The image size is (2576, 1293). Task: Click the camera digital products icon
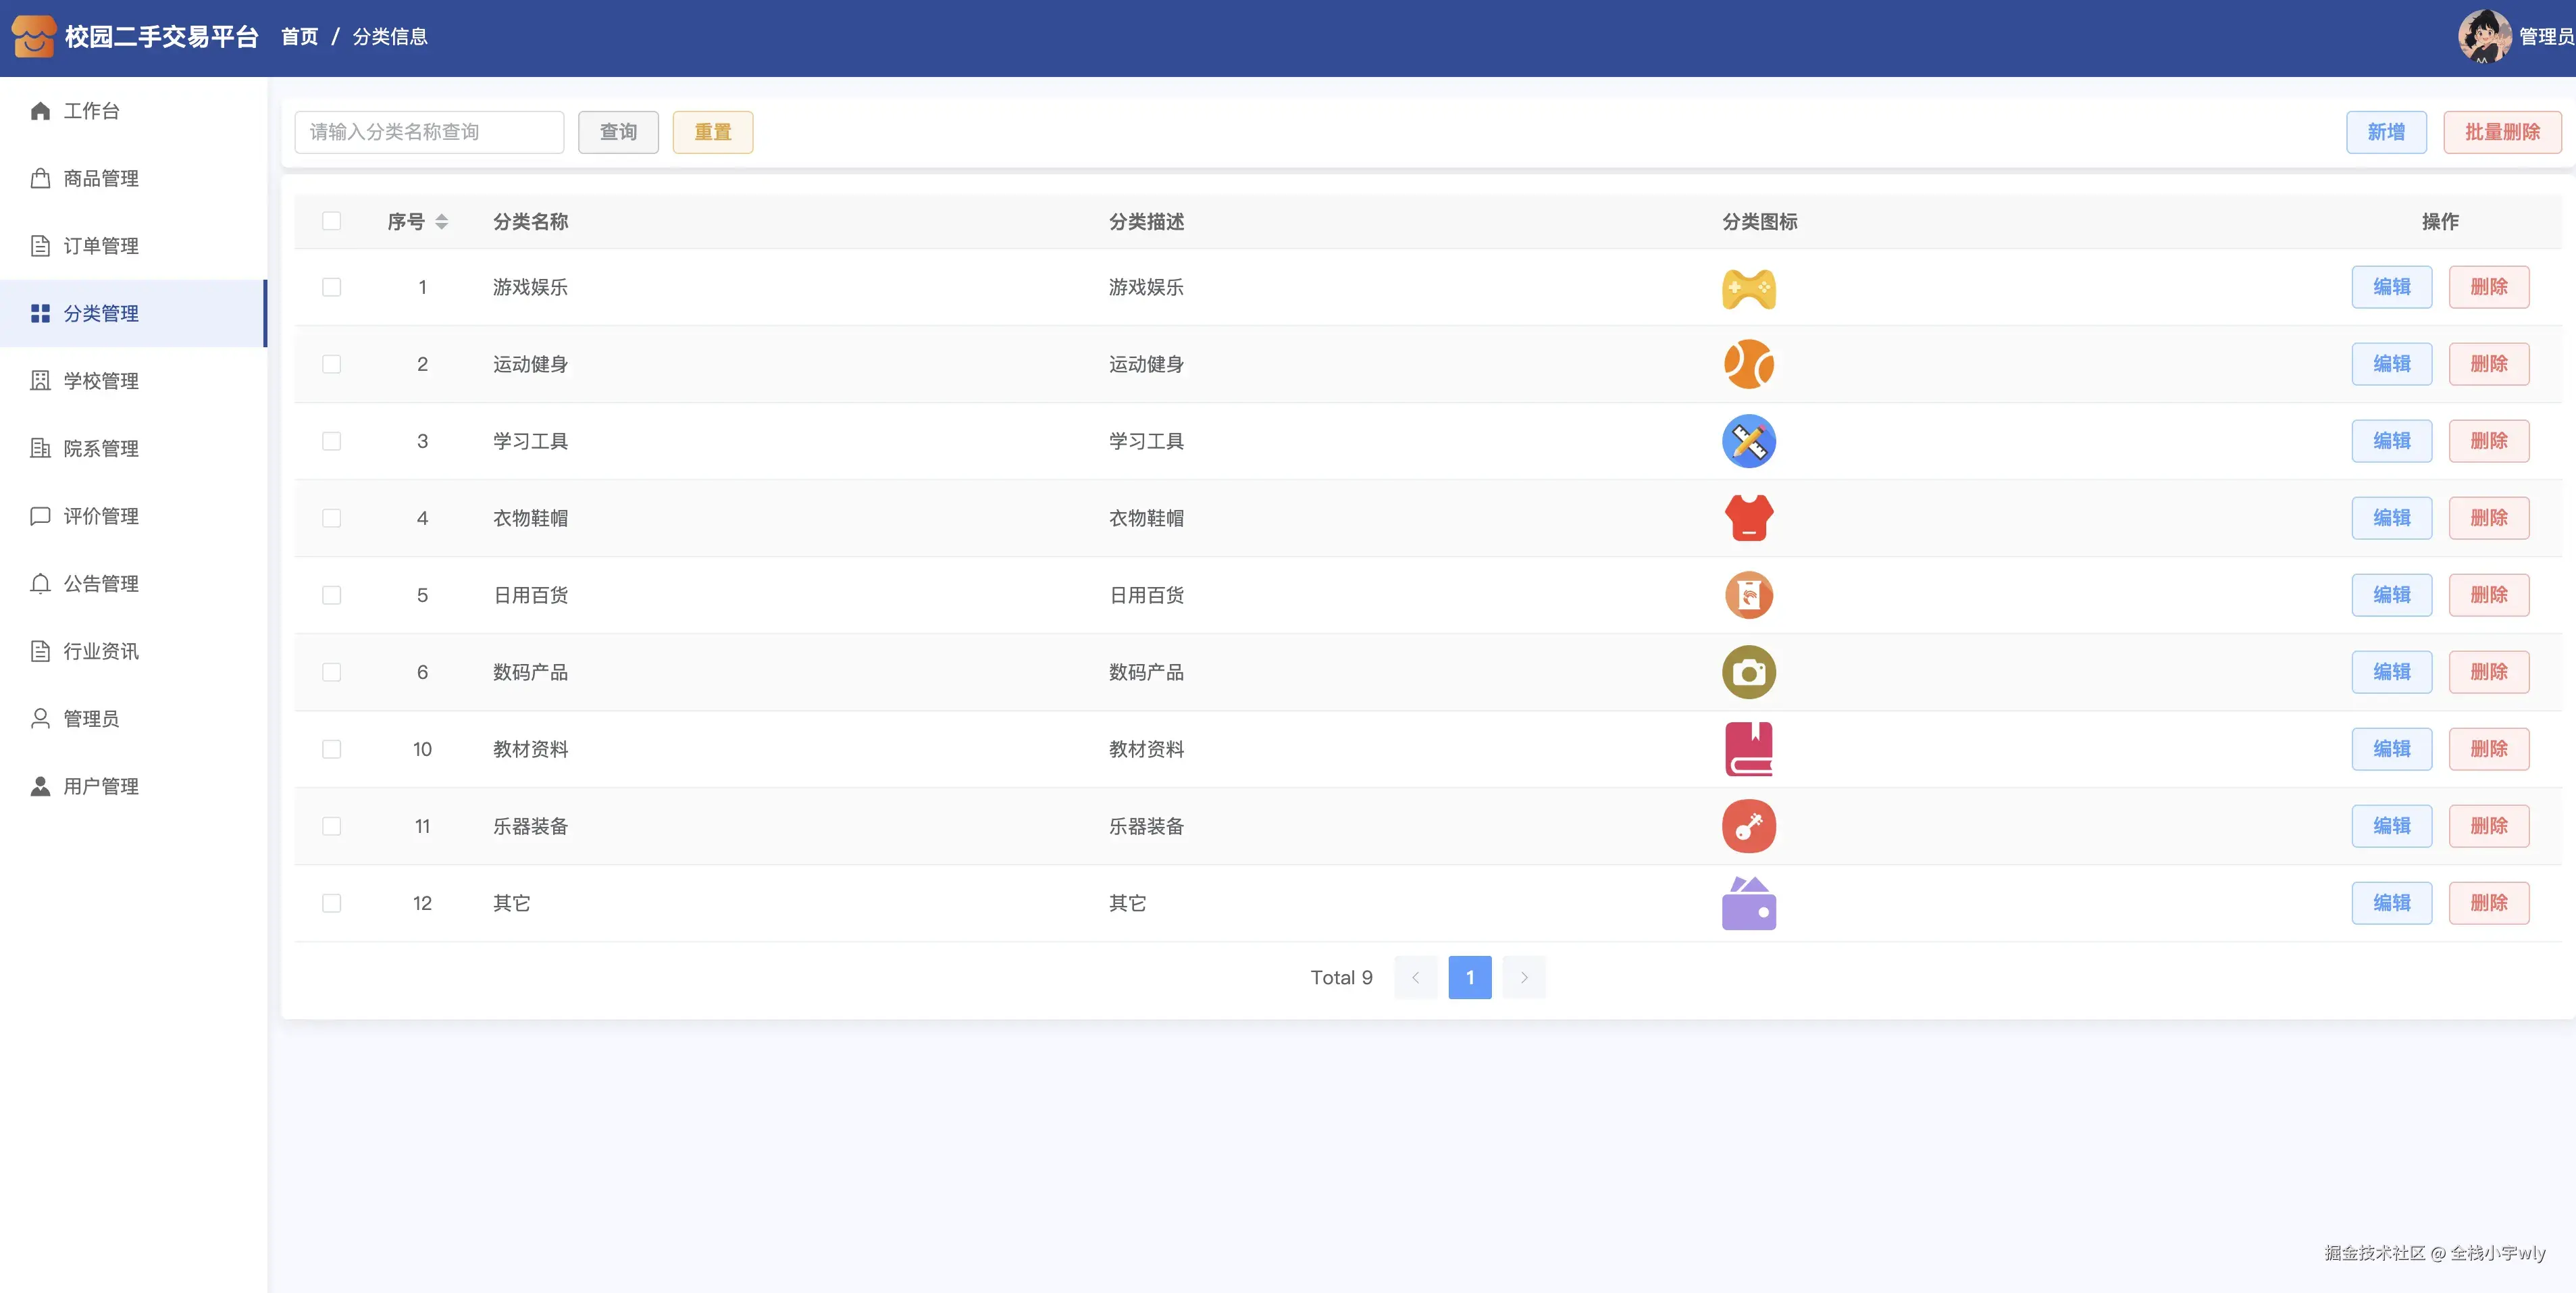coord(1748,672)
